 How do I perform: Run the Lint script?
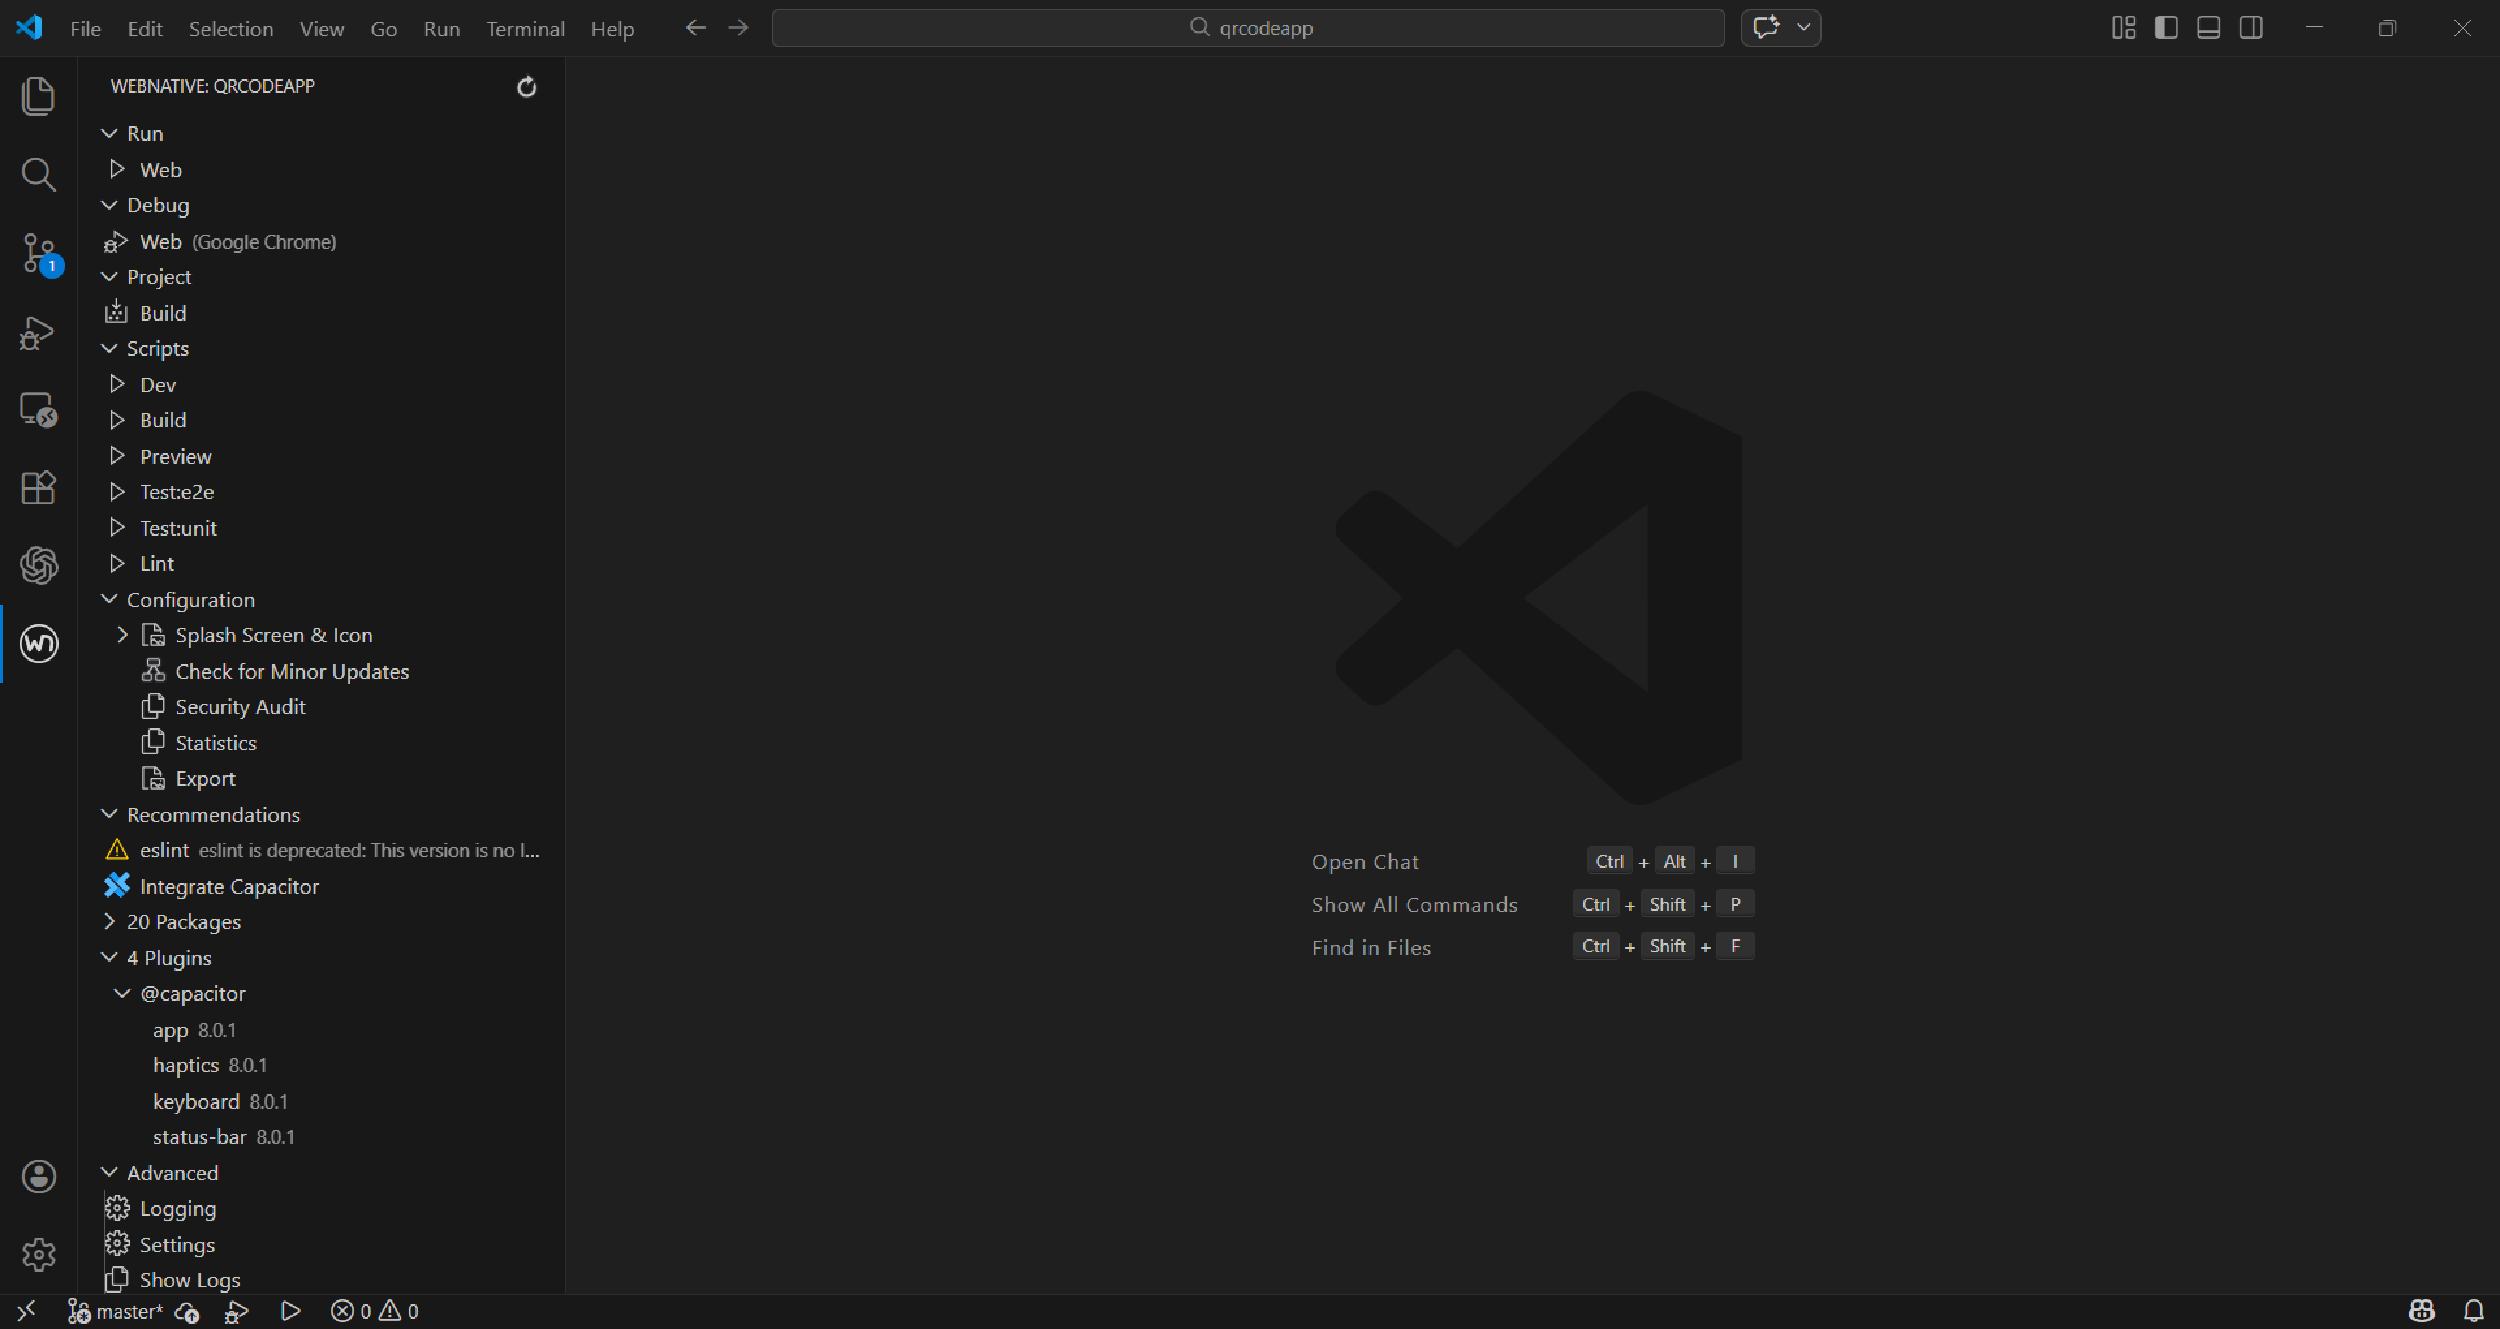pyautogui.click(x=322, y=564)
